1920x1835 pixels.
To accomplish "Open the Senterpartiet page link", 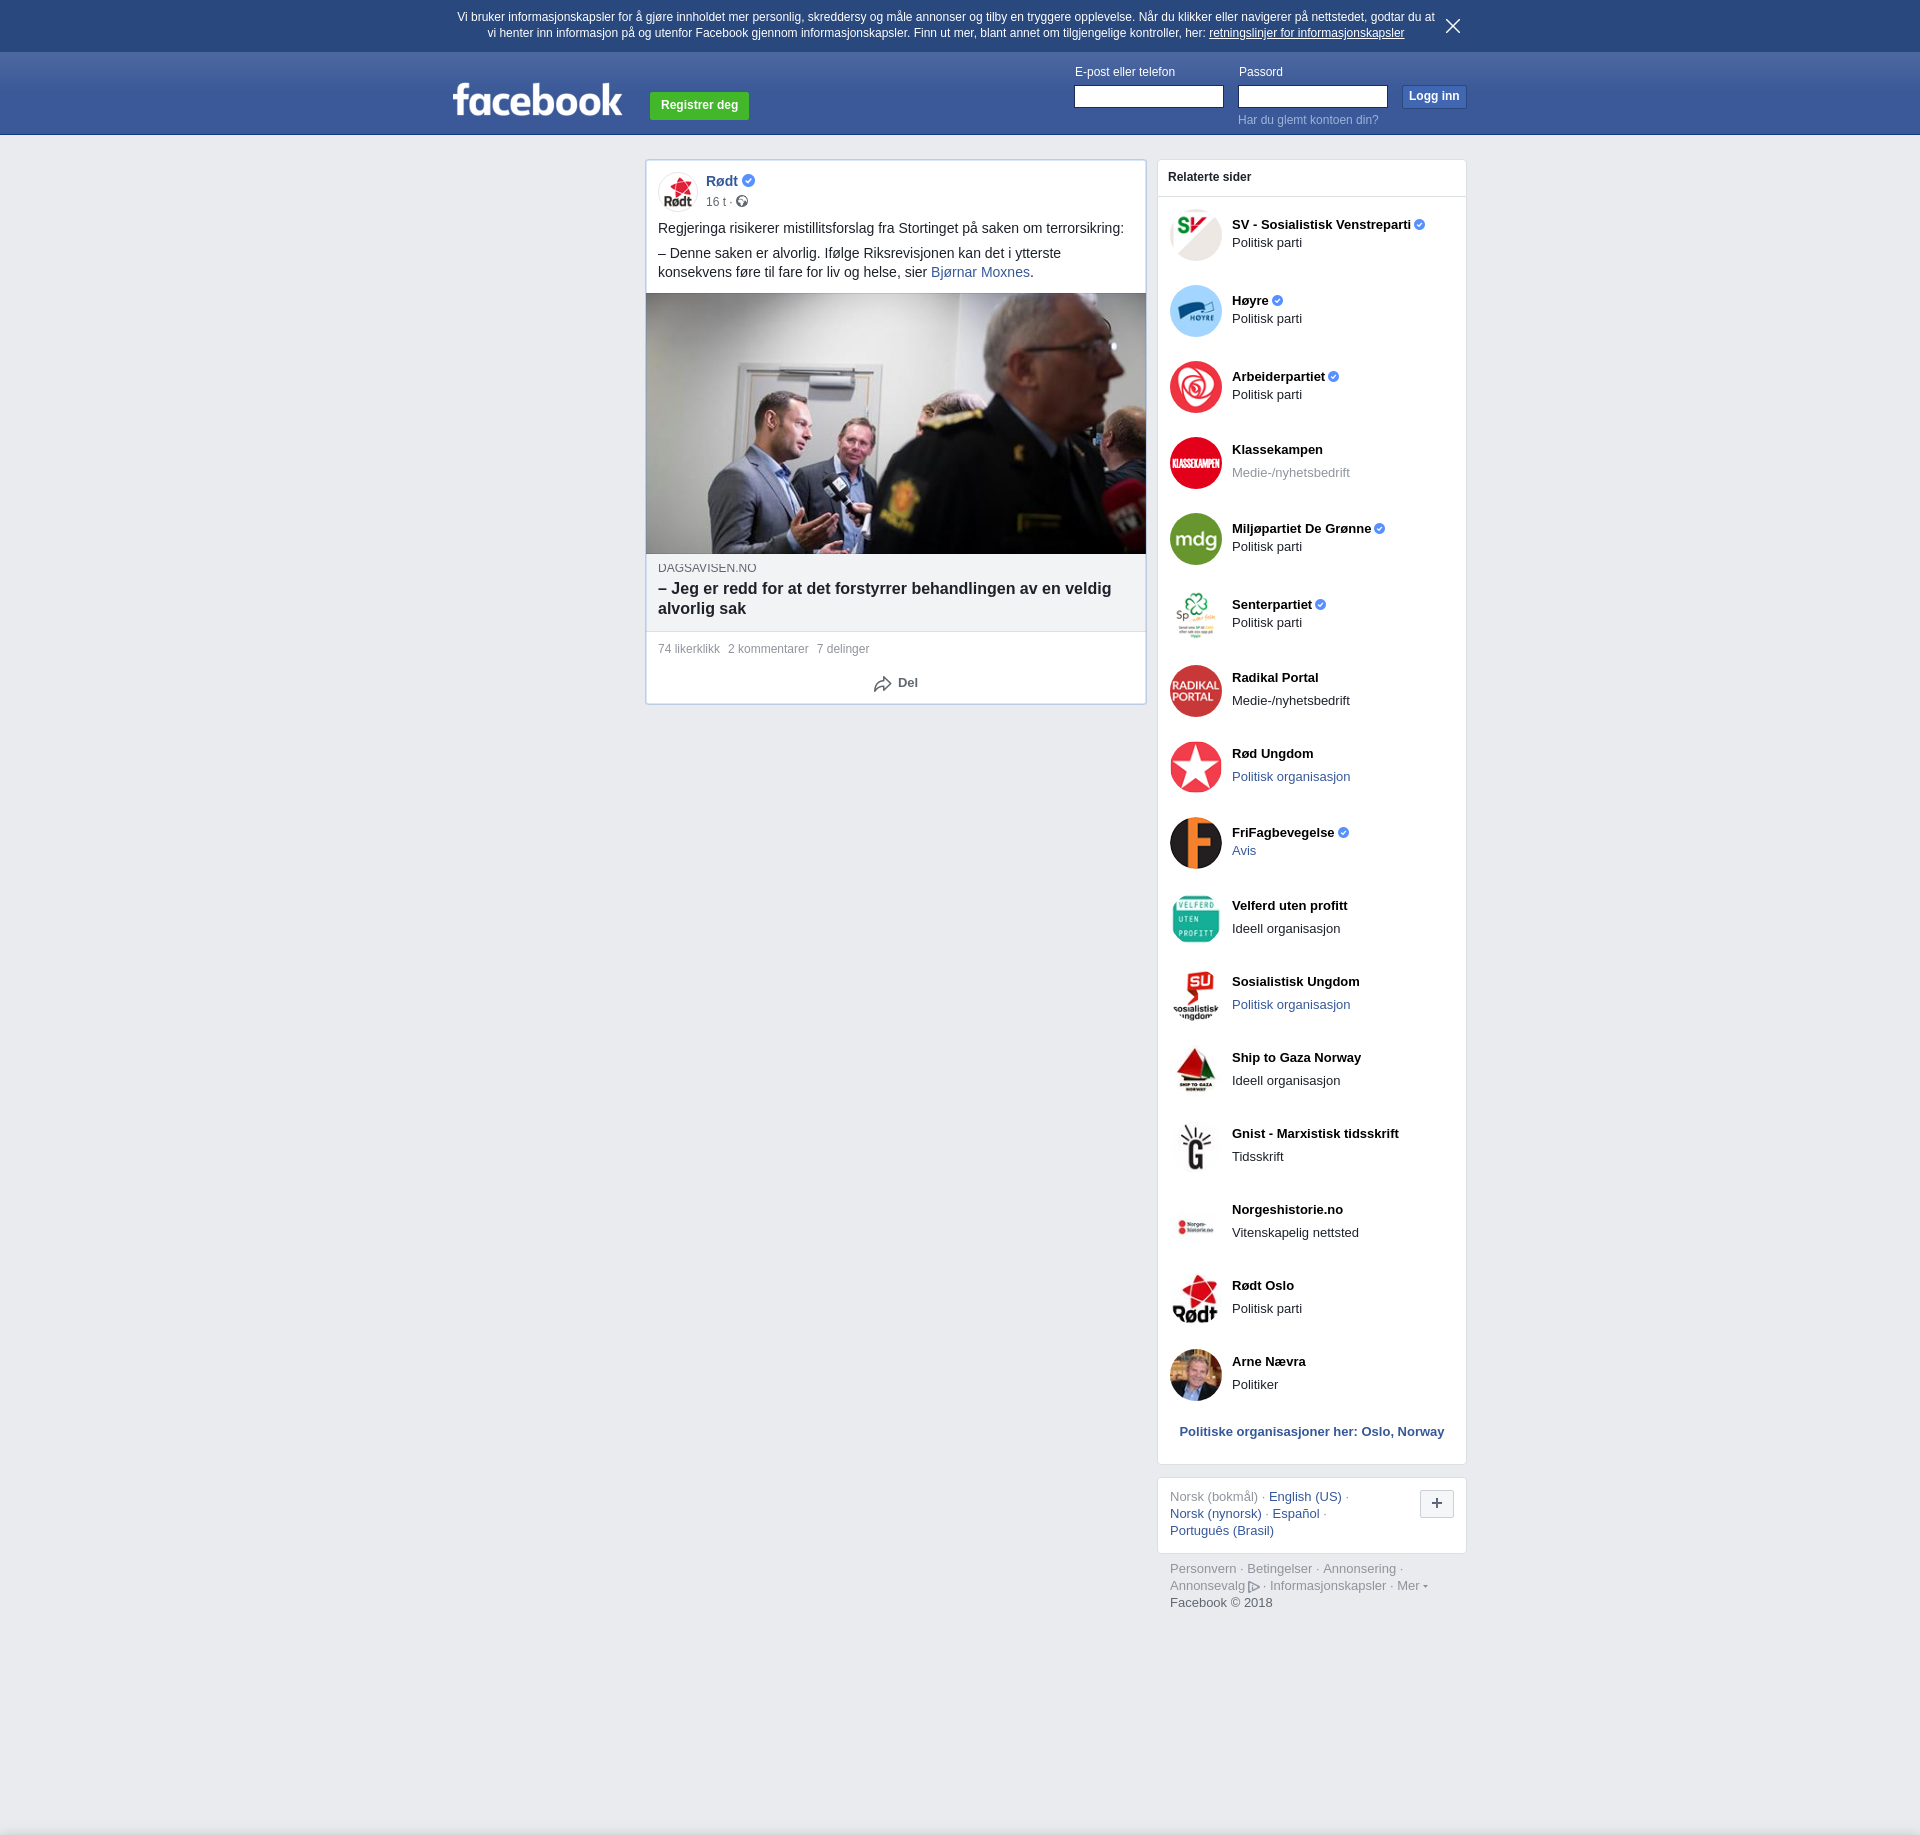I will (1272, 605).
